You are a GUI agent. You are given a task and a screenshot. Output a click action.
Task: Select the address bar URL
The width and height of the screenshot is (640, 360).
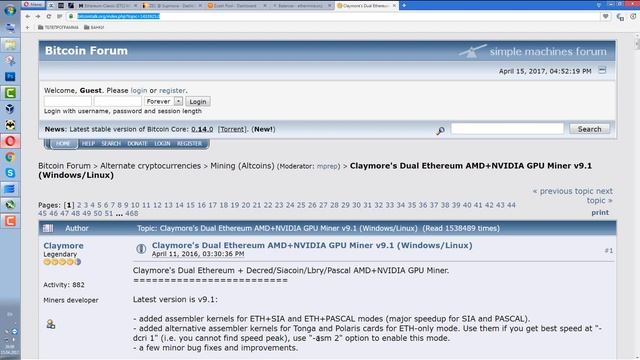pos(118,16)
